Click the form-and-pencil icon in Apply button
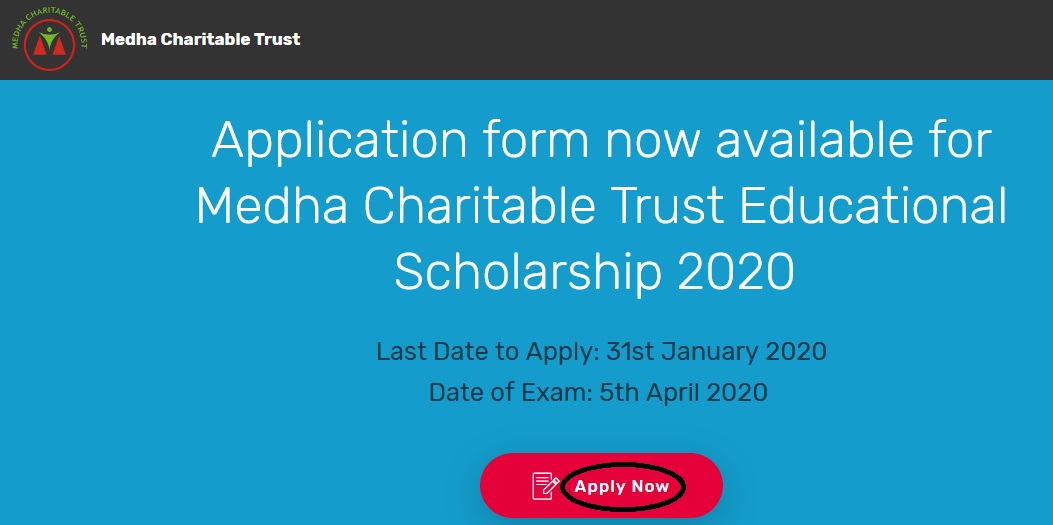Image resolution: width=1053 pixels, height=525 pixels. (546, 485)
